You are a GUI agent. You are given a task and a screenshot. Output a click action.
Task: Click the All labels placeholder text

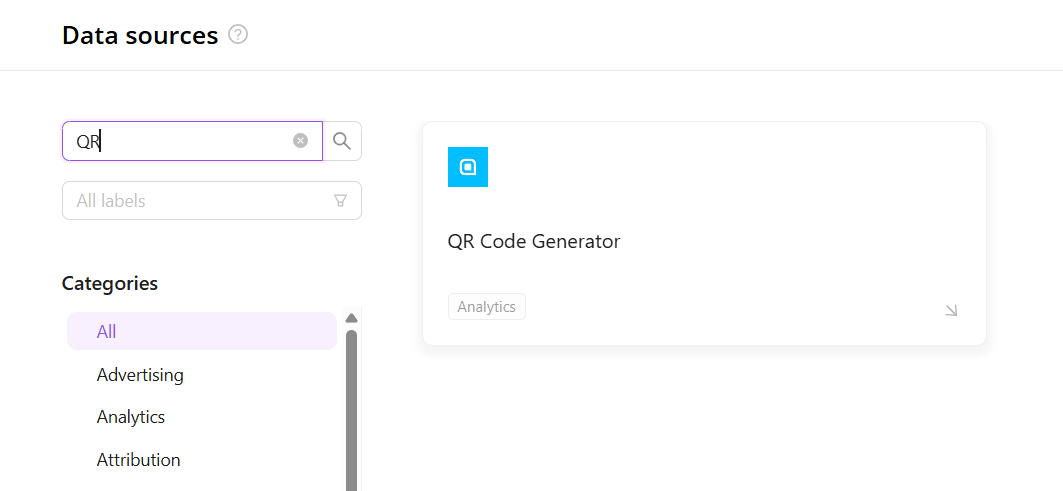click(x=111, y=201)
